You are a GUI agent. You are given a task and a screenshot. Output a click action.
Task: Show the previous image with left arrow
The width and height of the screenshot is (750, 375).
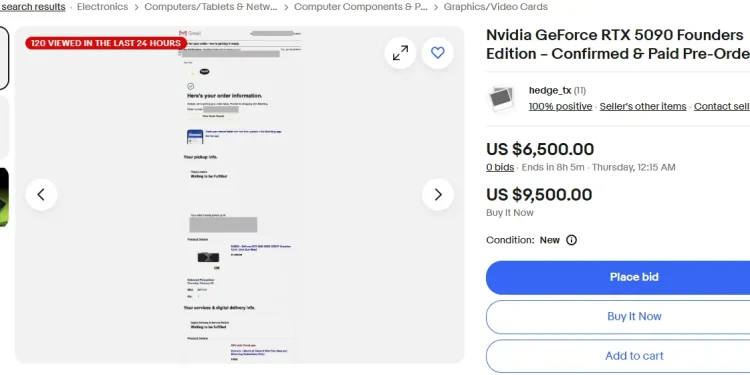pos(41,195)
